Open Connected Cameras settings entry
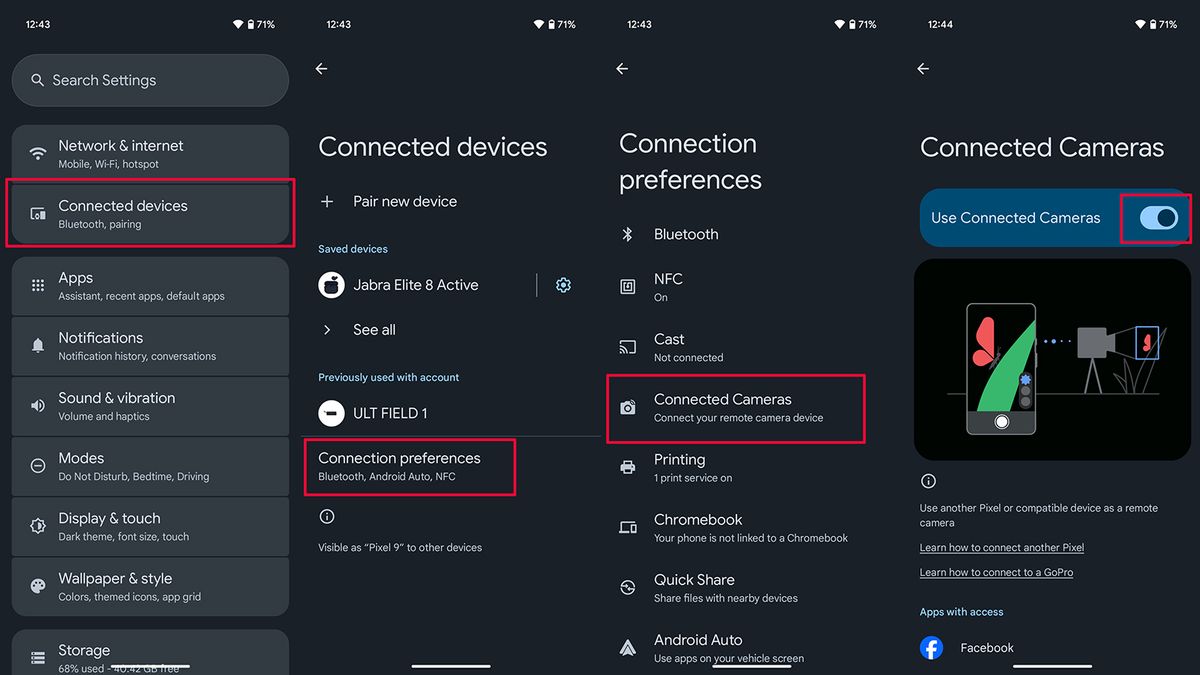This screenshot has height=675, width=1200. [737, 407]
